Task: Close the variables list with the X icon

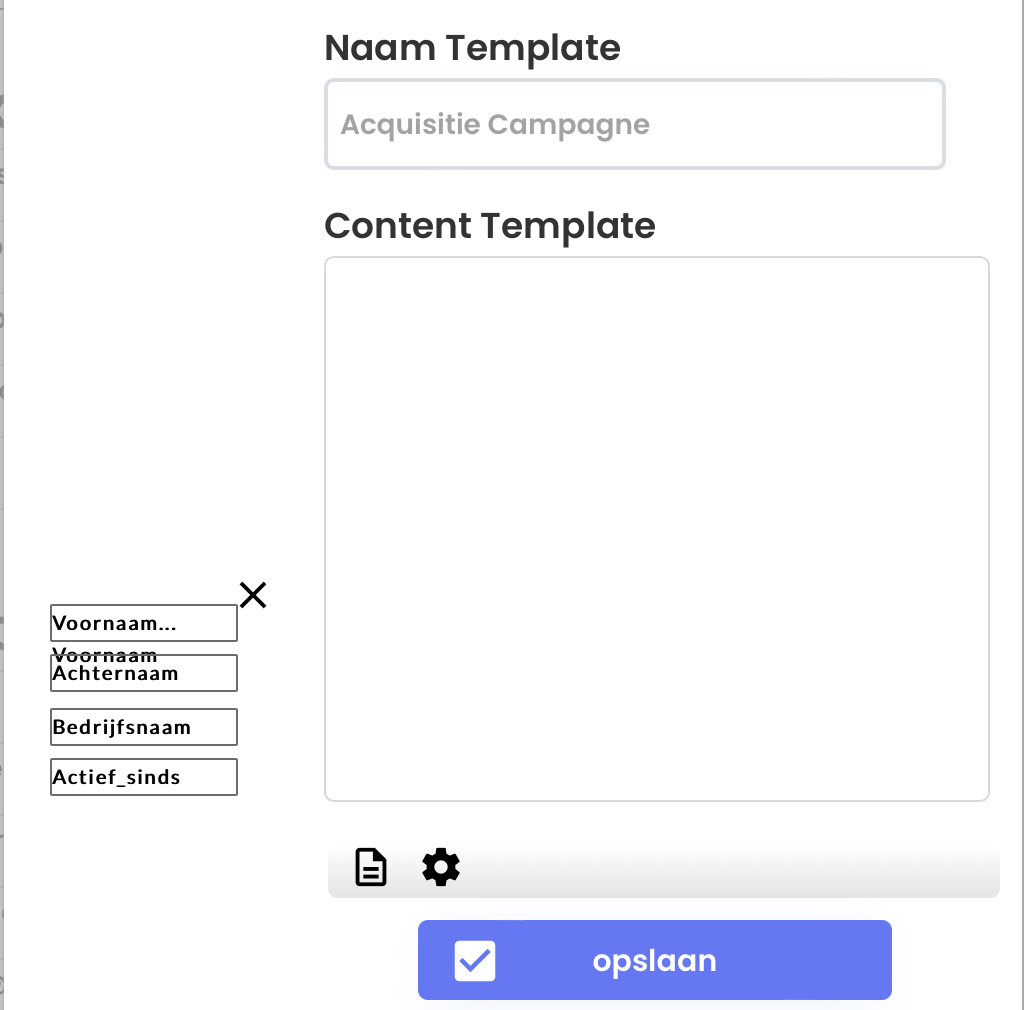Action: pos(253,595)
